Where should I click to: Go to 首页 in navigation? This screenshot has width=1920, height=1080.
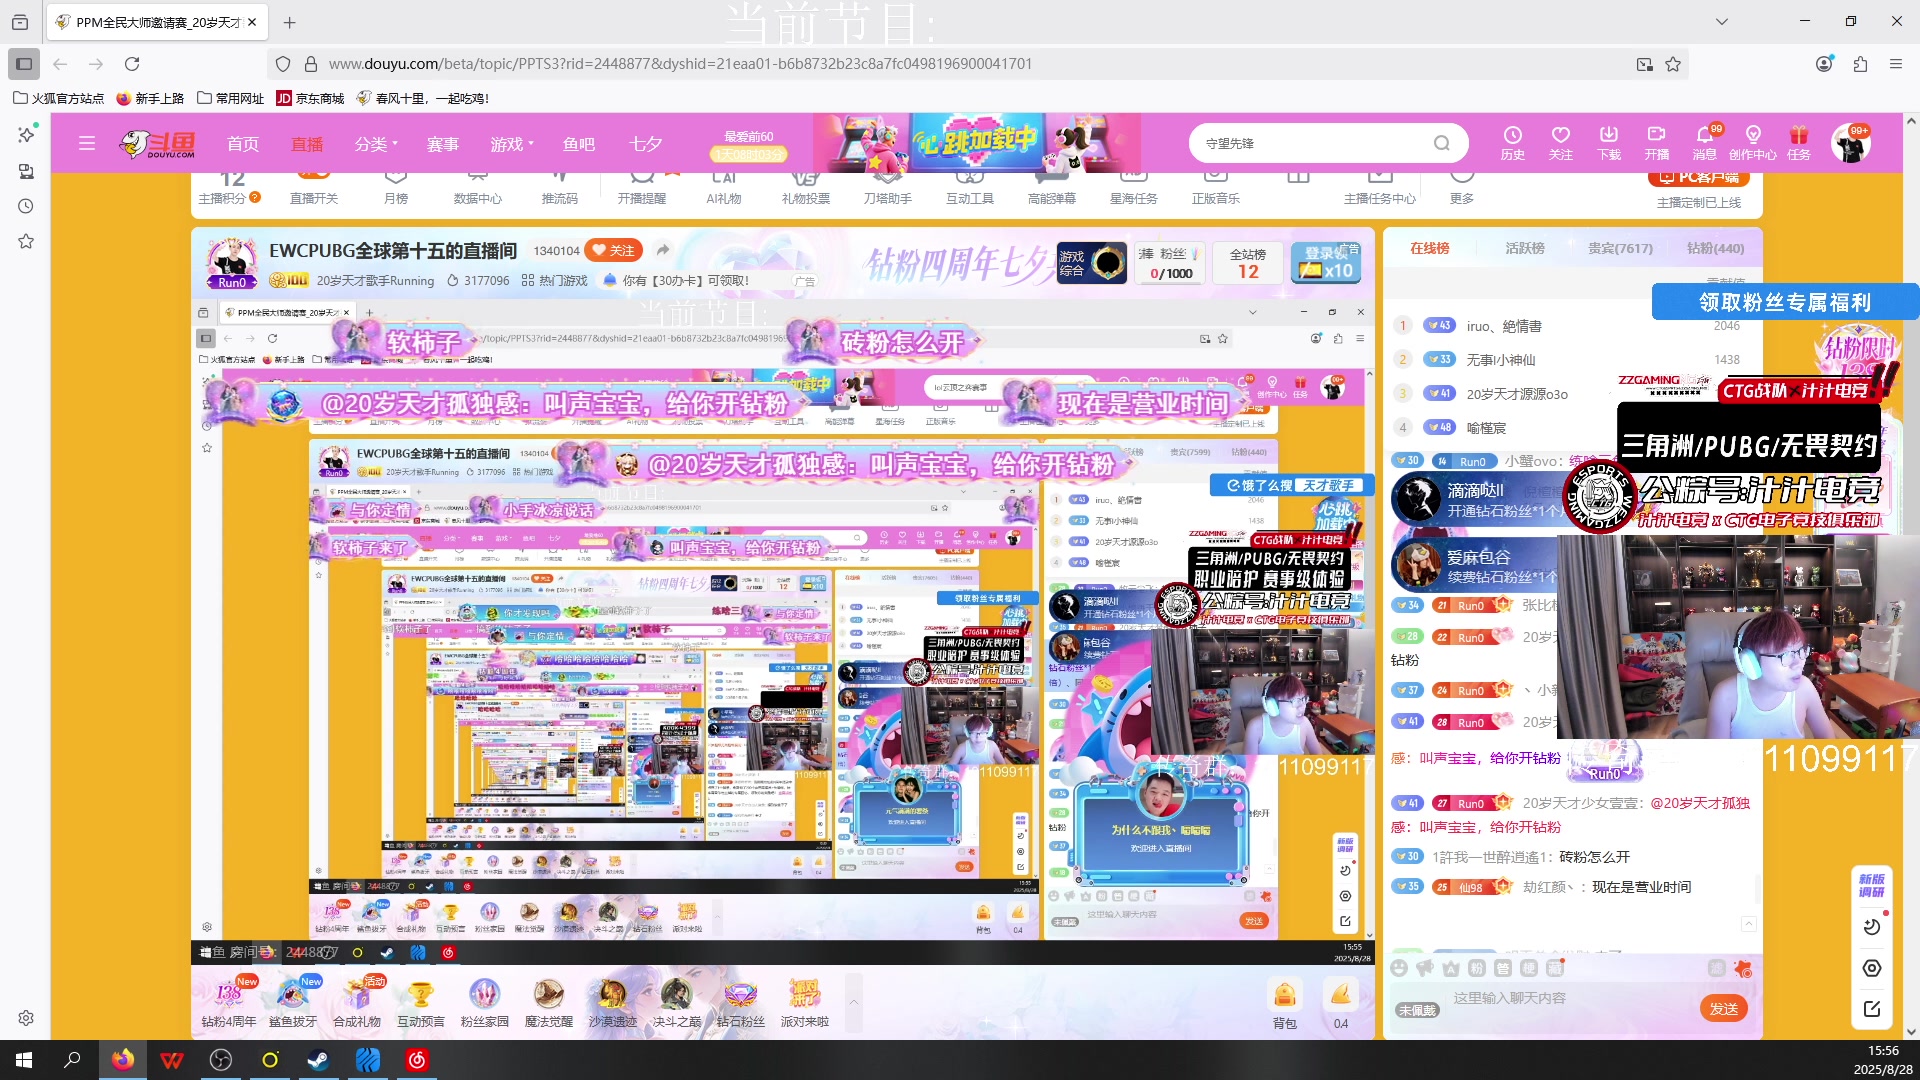[x=243, y=144]
